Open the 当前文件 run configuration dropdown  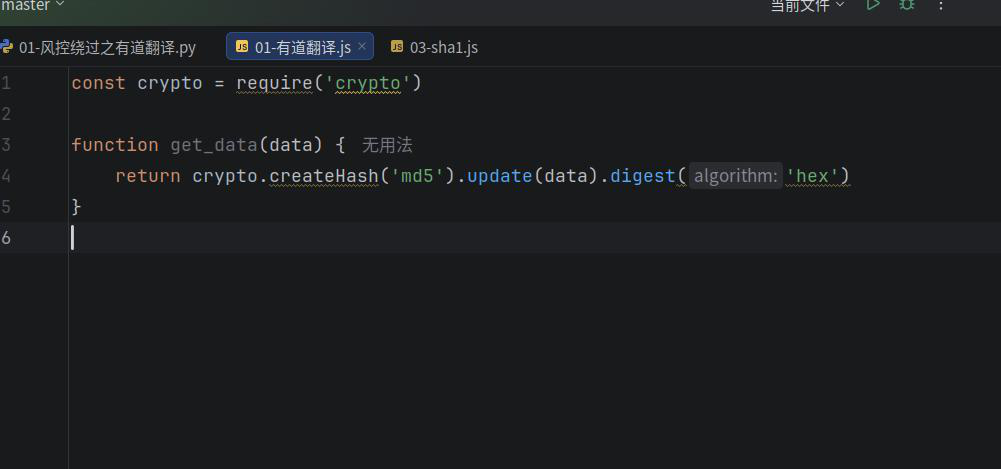(x=808, y=5)
